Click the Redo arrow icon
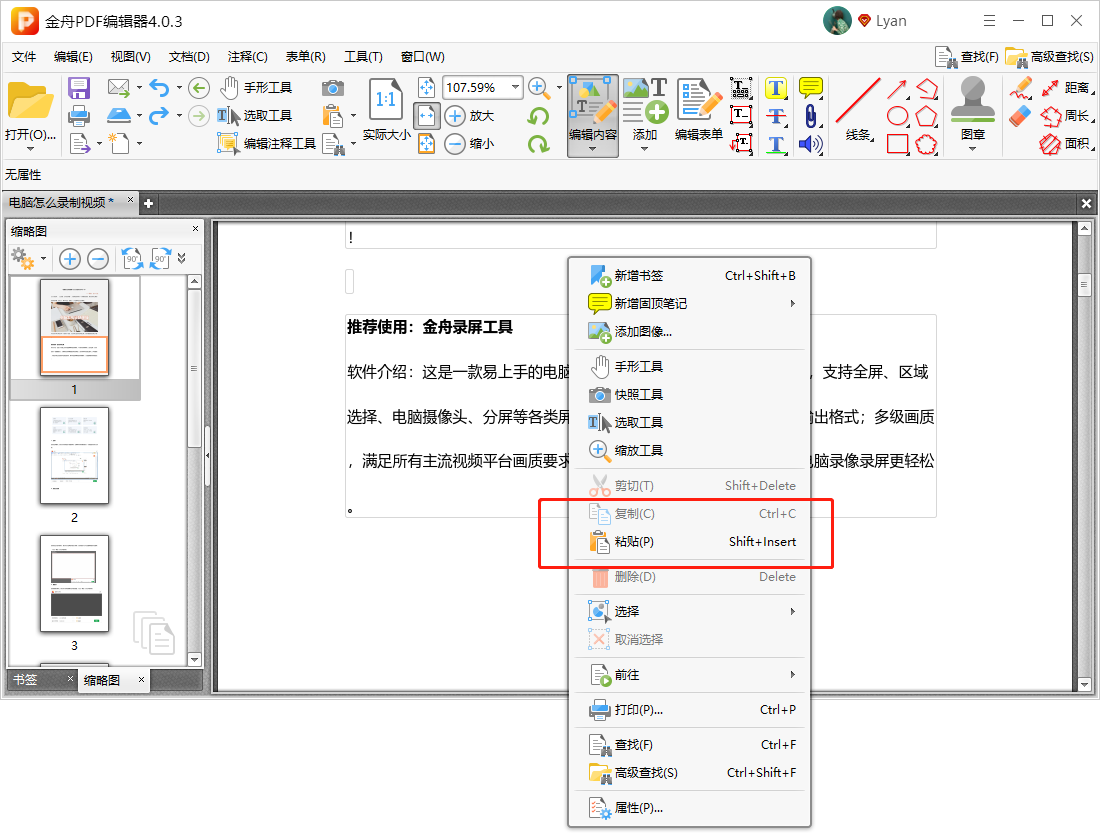Screen dimensions: 1100x839 159,115
